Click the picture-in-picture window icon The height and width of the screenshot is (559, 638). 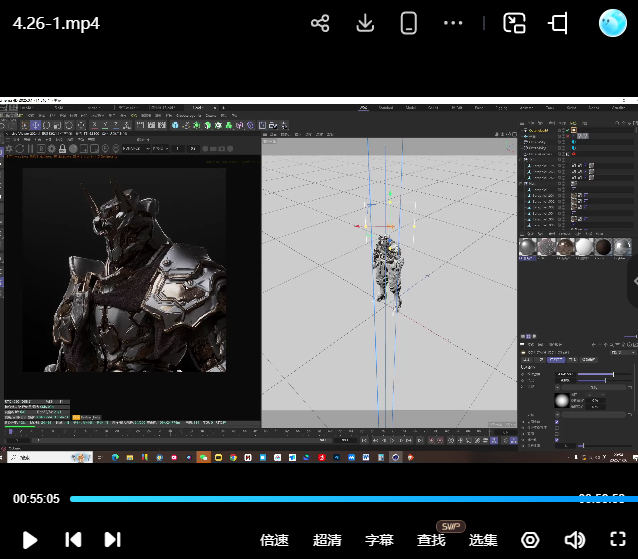point(514,23)
